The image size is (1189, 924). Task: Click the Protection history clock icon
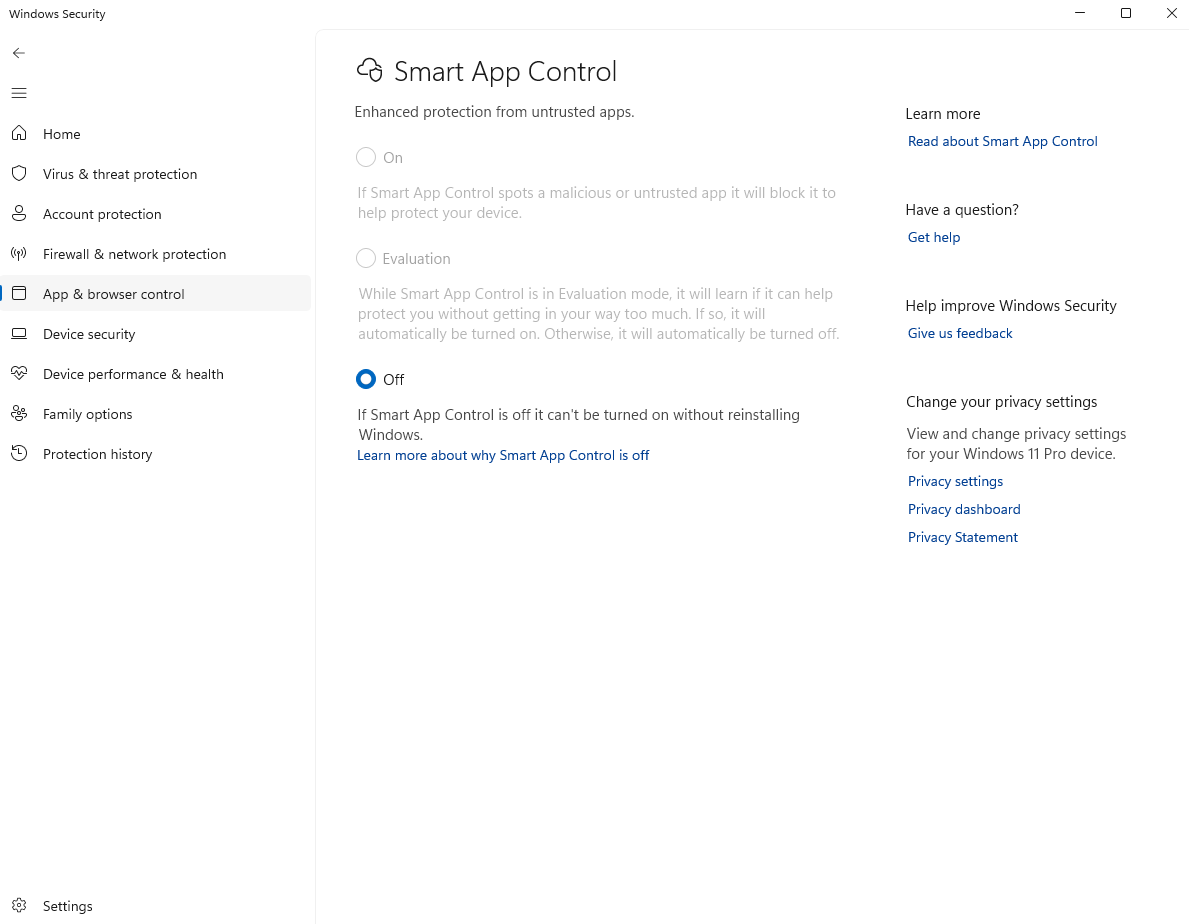pyautogui.click(x=19, y=453)
